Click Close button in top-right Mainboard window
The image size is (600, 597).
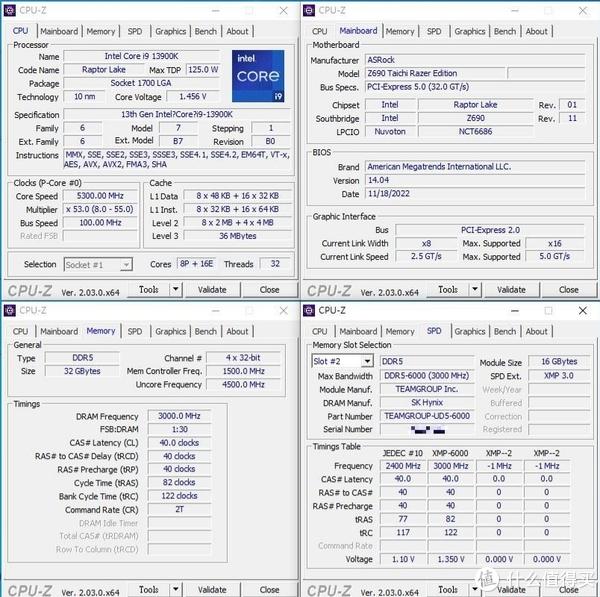[x=569, y=290]
